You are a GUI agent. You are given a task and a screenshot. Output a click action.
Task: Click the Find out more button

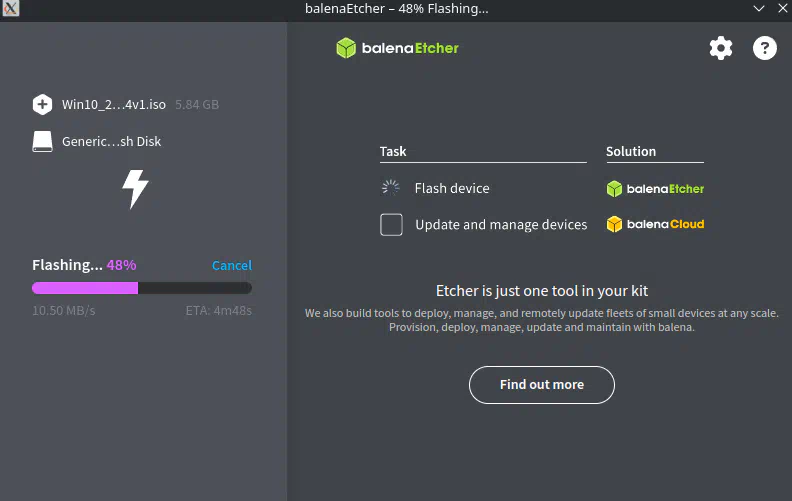pyautogui.click(x=541, y=385)
